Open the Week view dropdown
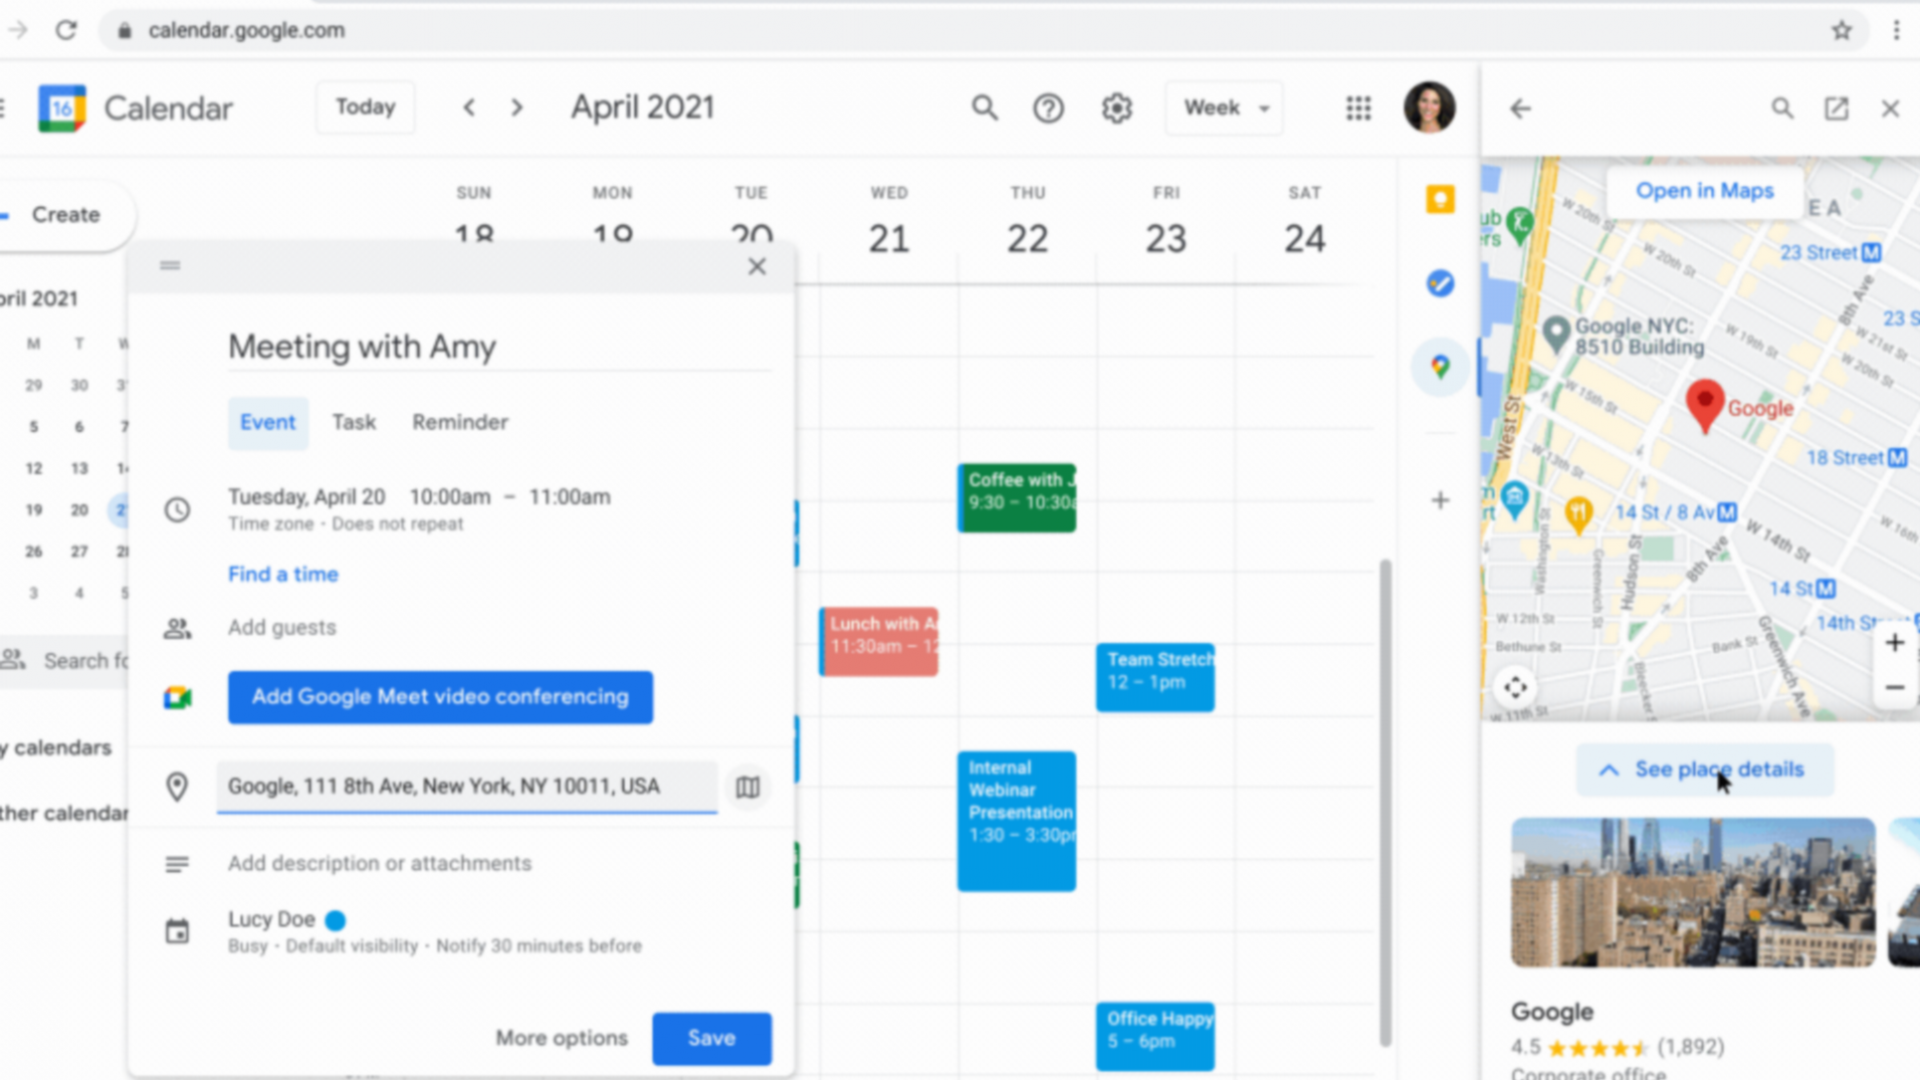This screenshot has height=1080, width=1920. (x=1225, y=108)
